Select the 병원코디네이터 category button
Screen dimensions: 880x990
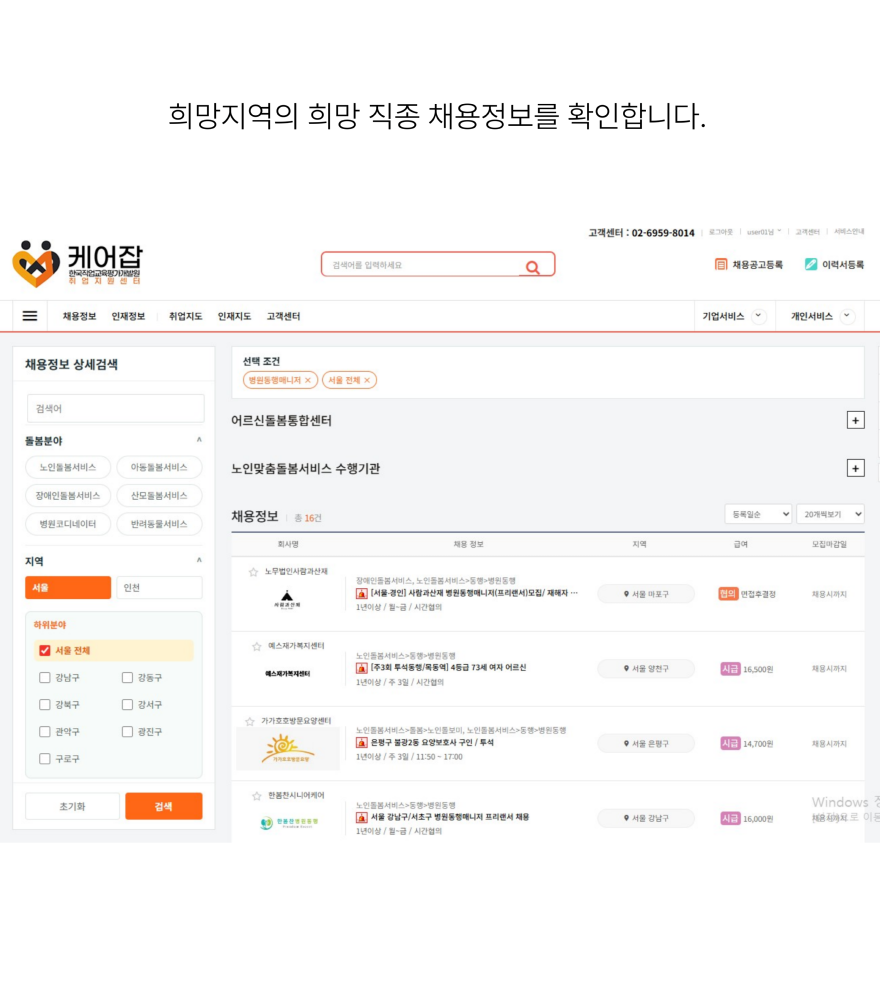pos(68,524)
